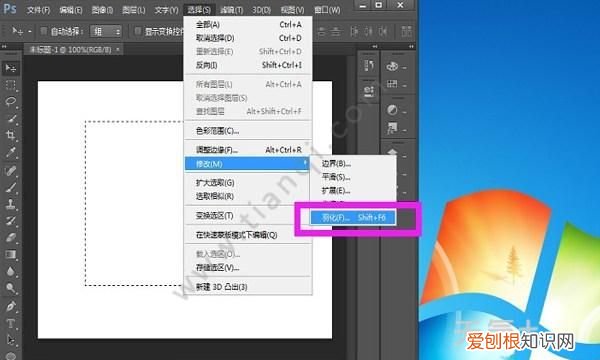The width and height of the screenshot is (600, 360).
Task: Choose 平滑(S)... in the Modify submenu
Action: click(353, 177)
